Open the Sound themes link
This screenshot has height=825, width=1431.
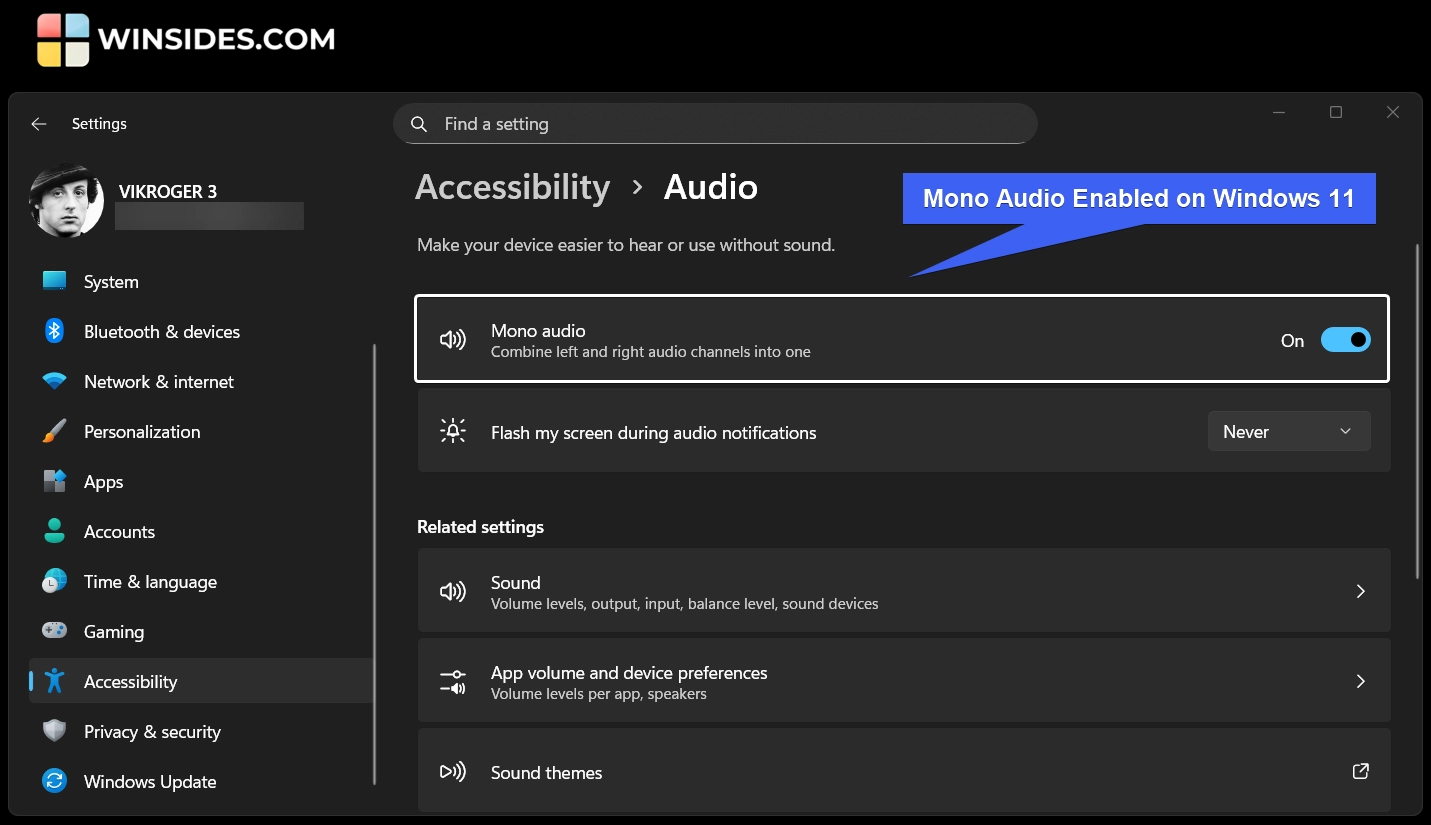click(x=546, y=773)
